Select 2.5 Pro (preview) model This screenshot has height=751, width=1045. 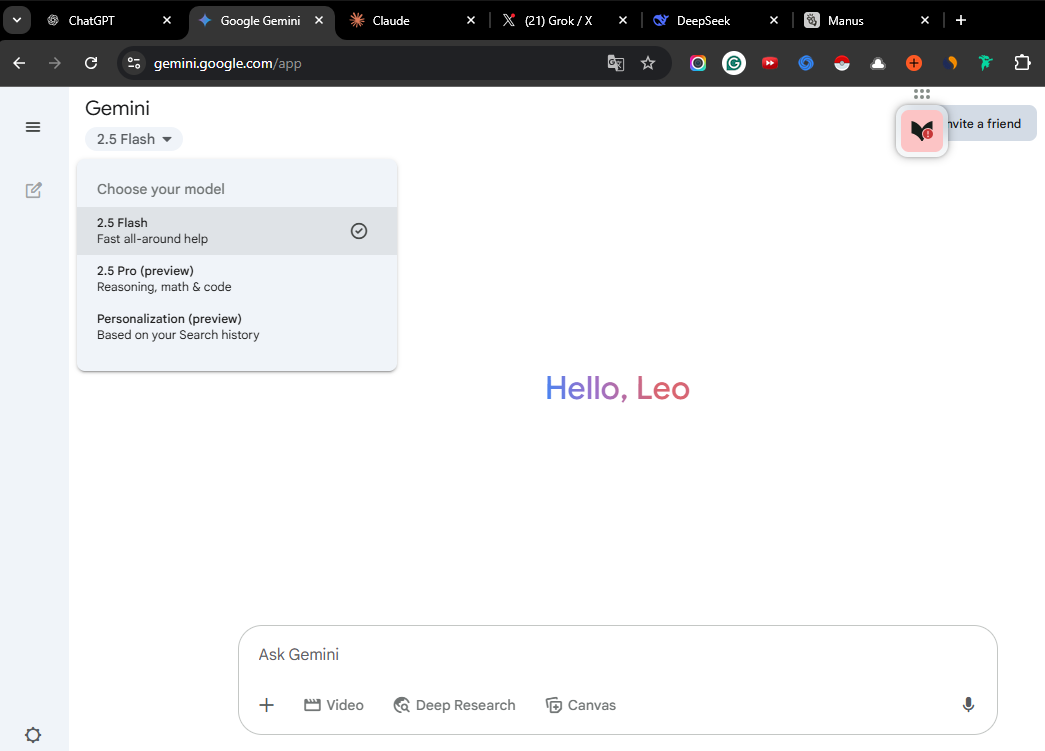[237, 279]
